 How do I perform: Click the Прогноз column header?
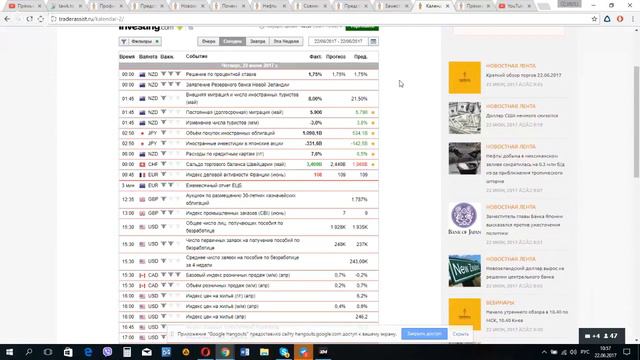336,57
